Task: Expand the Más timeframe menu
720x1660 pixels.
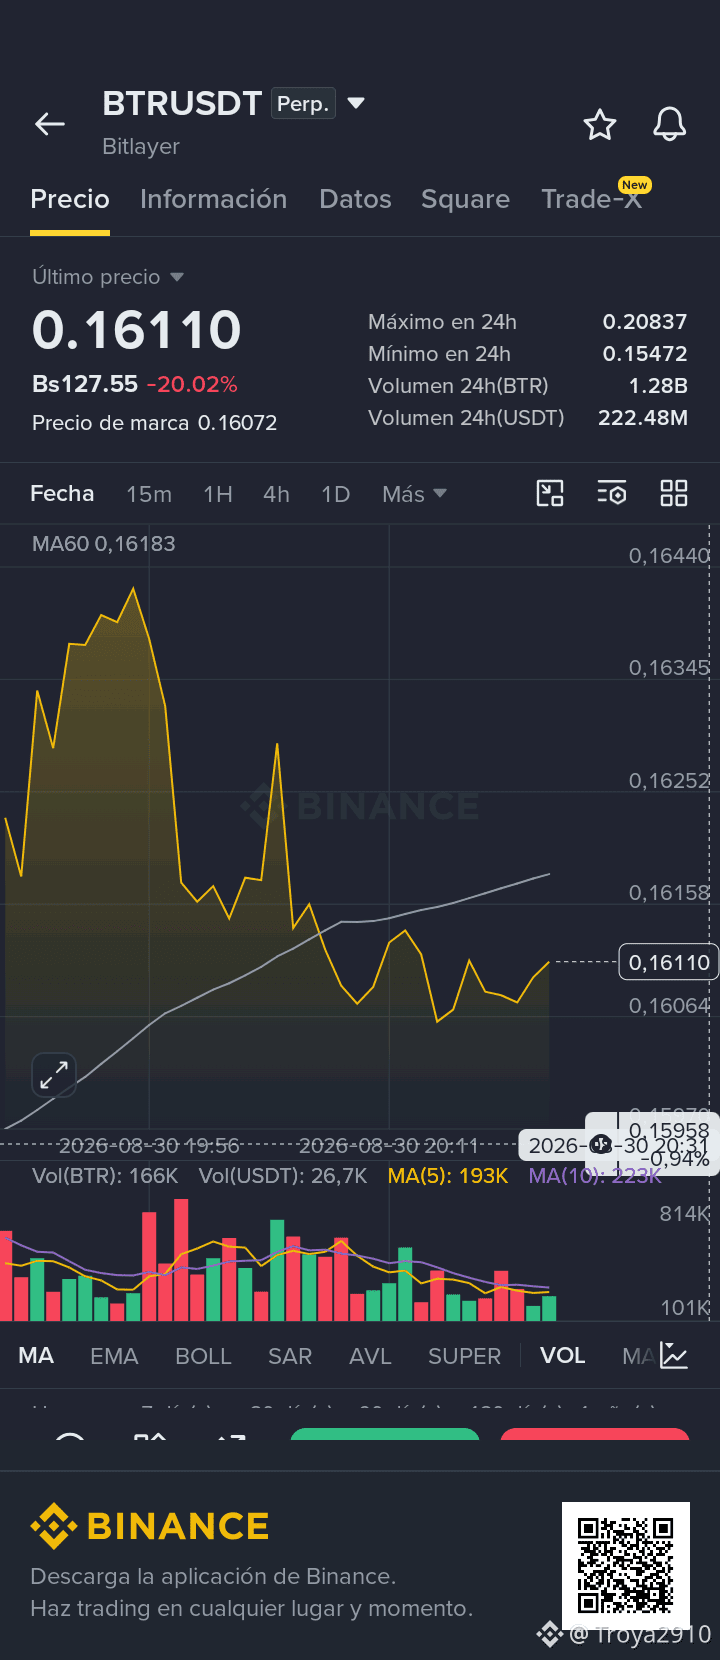Action: pos(414,494)
